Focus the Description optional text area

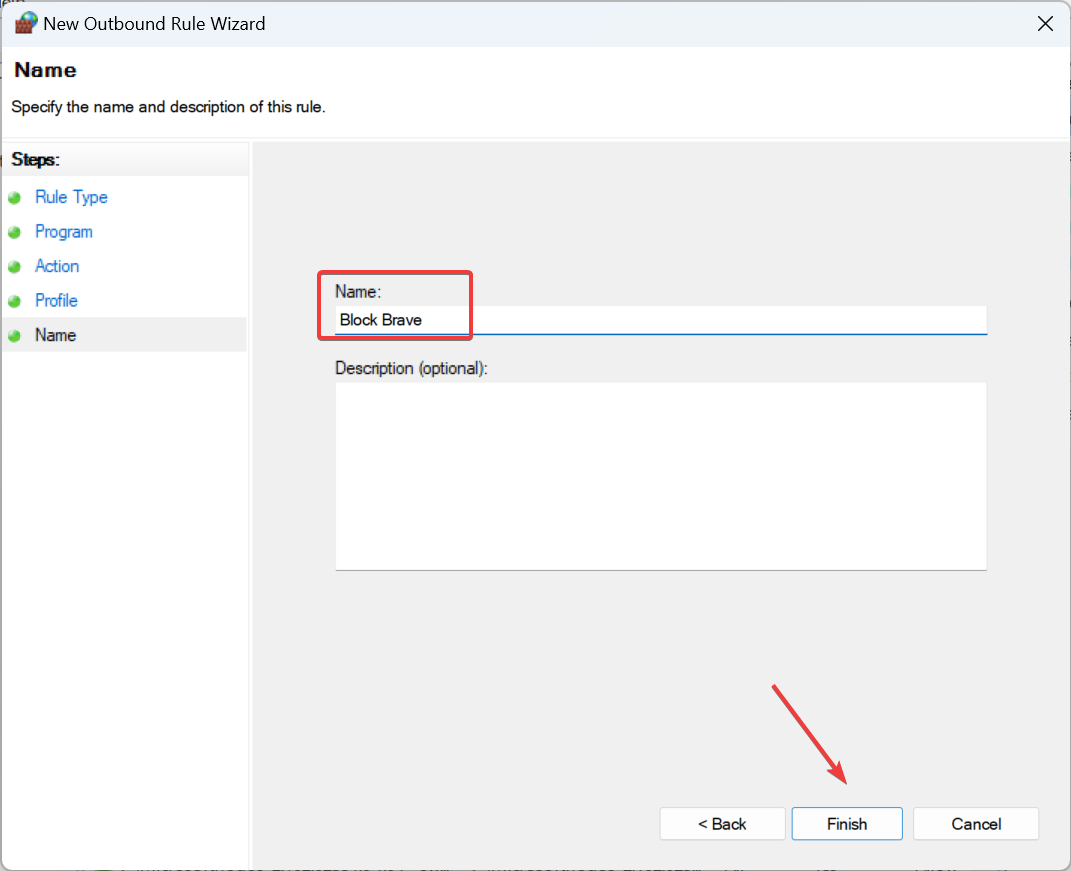pos(660,476)
